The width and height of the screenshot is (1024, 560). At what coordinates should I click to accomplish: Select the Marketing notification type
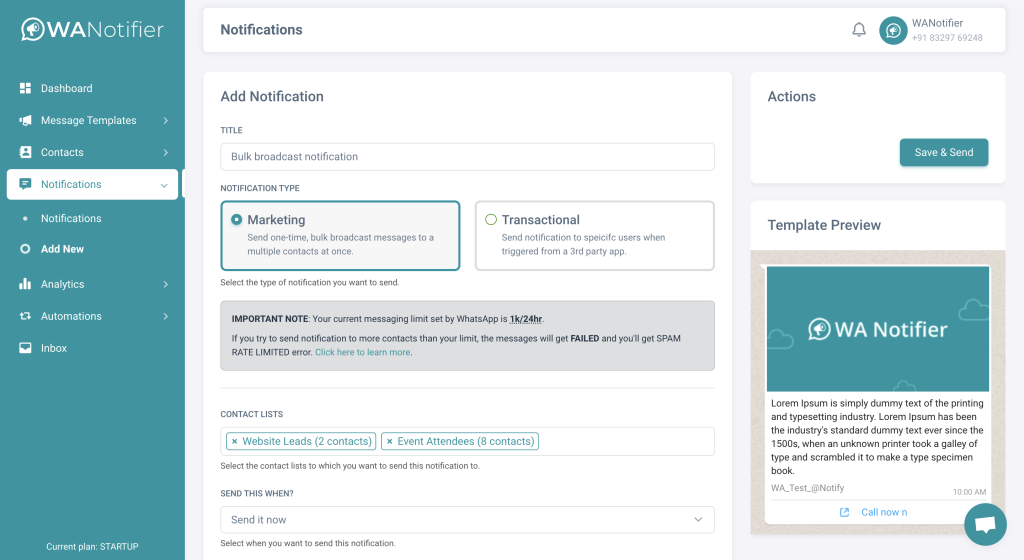click(x=237, y=220)
